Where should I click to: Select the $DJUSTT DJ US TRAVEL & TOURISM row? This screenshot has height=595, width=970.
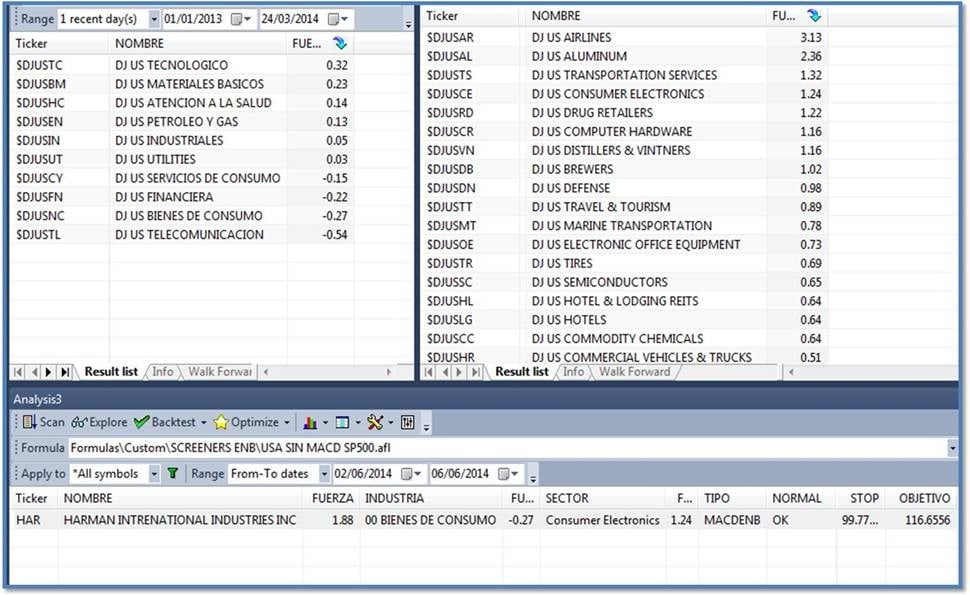(x=625, y=207)
